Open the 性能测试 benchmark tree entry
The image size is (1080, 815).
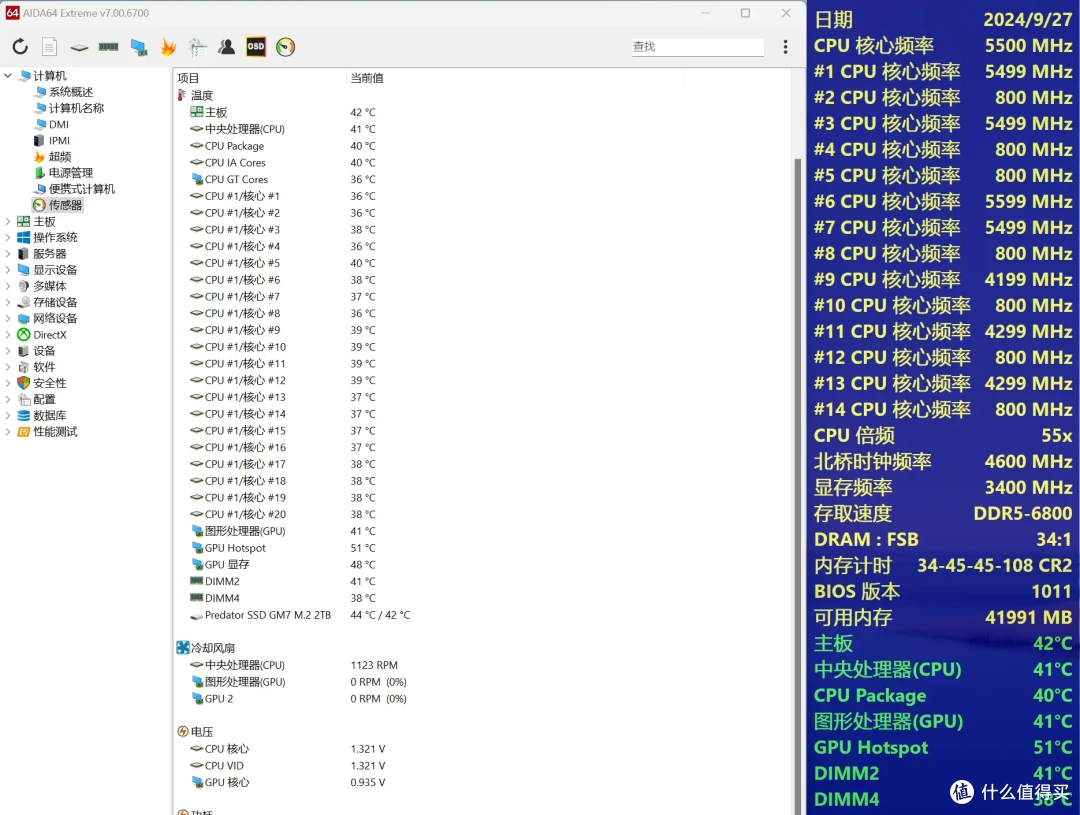tap(48, 432)
